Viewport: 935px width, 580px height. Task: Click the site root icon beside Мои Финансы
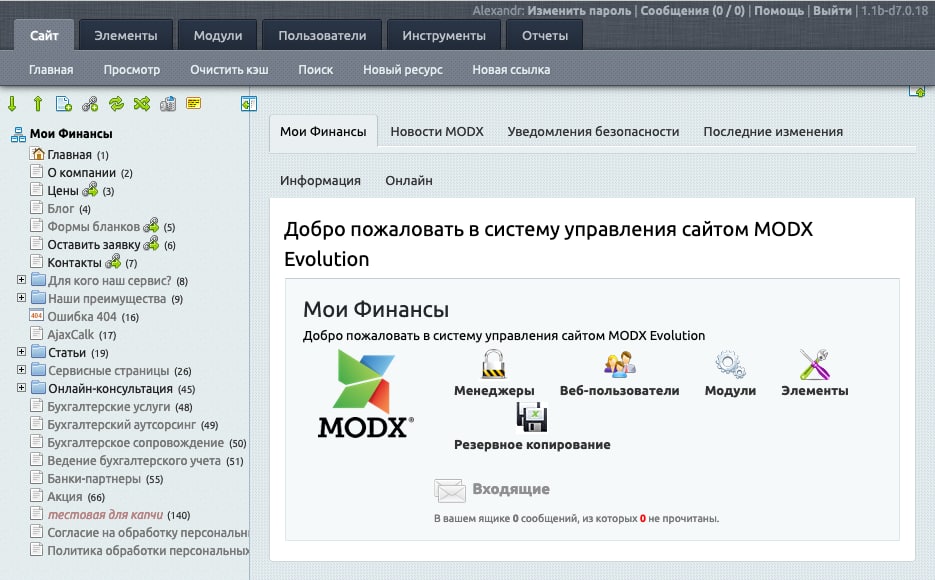tap(18, 134)
